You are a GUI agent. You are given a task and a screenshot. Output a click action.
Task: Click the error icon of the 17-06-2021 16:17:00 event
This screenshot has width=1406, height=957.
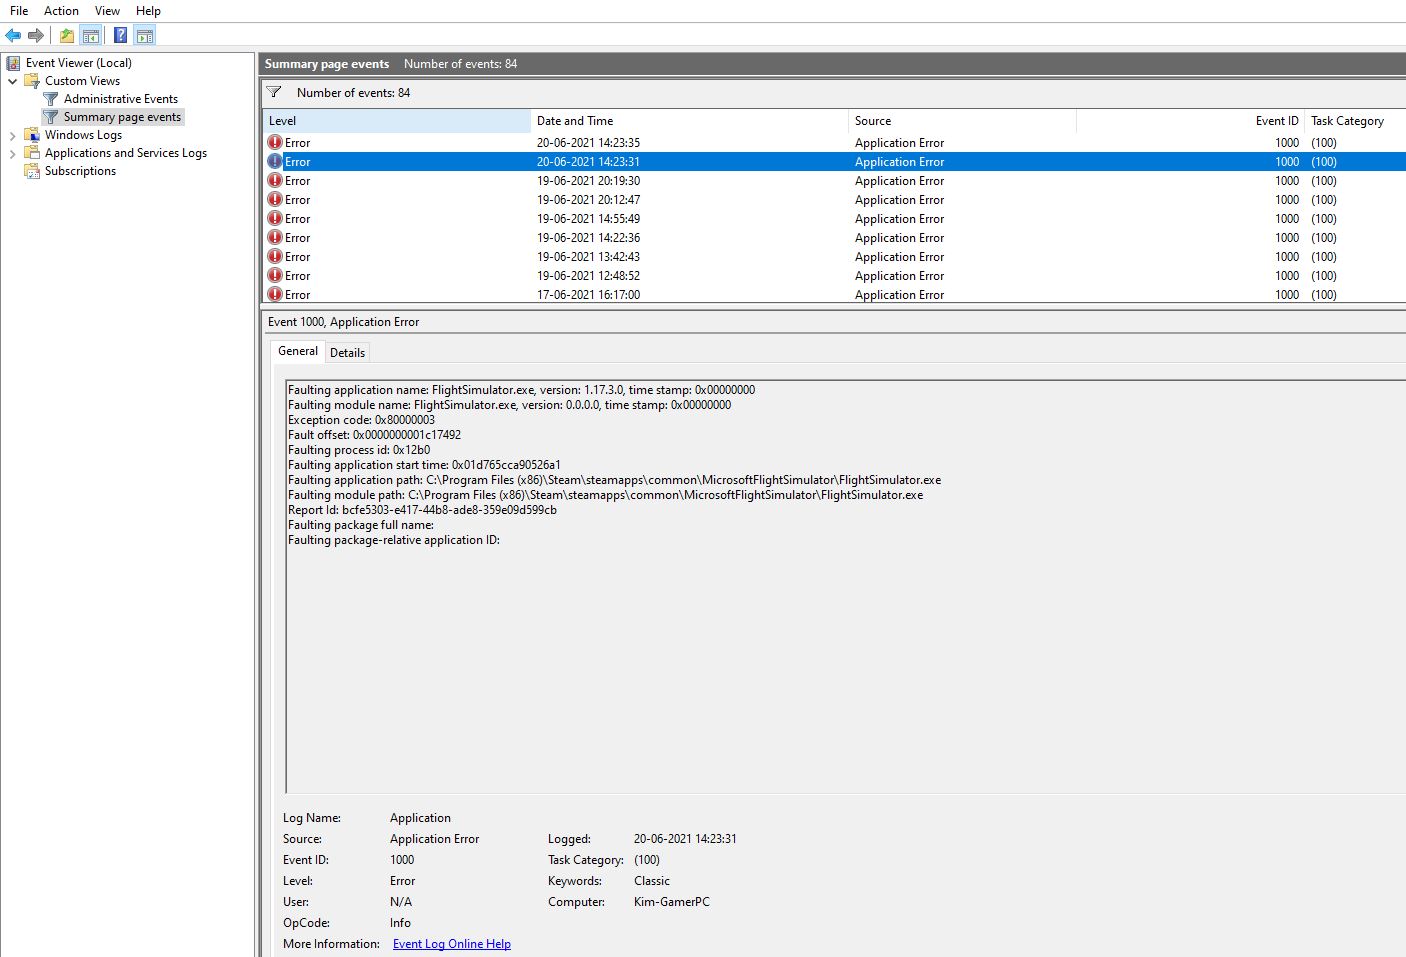click(275, 295)
